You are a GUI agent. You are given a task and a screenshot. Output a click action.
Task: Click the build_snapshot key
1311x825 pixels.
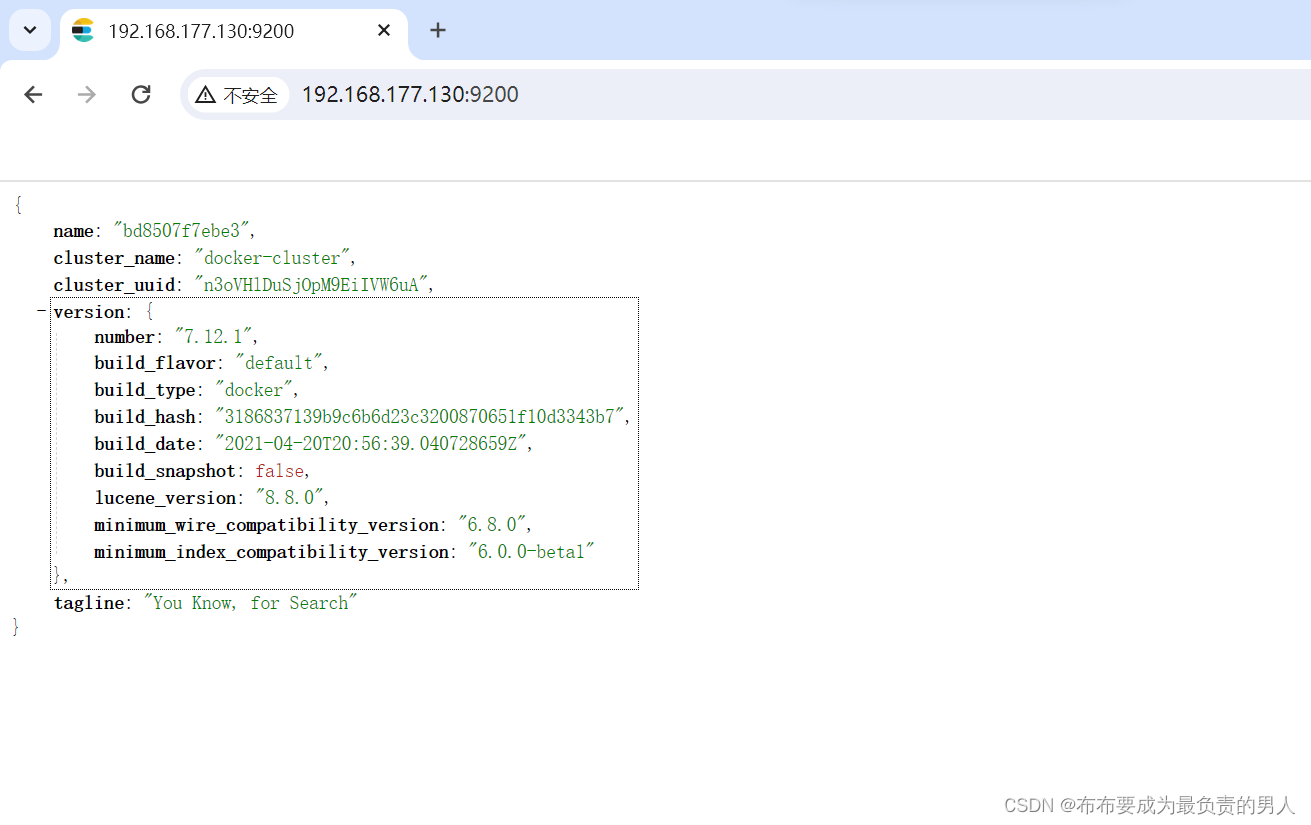[165, 471]
